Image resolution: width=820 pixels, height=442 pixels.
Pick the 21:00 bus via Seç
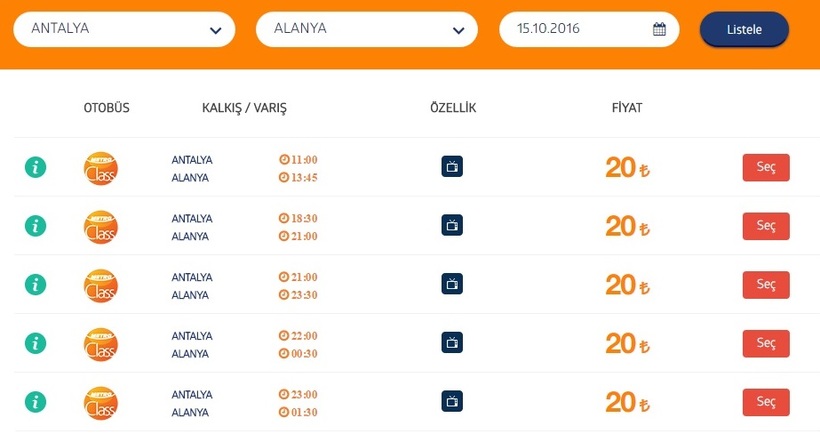tap(766, 284)
